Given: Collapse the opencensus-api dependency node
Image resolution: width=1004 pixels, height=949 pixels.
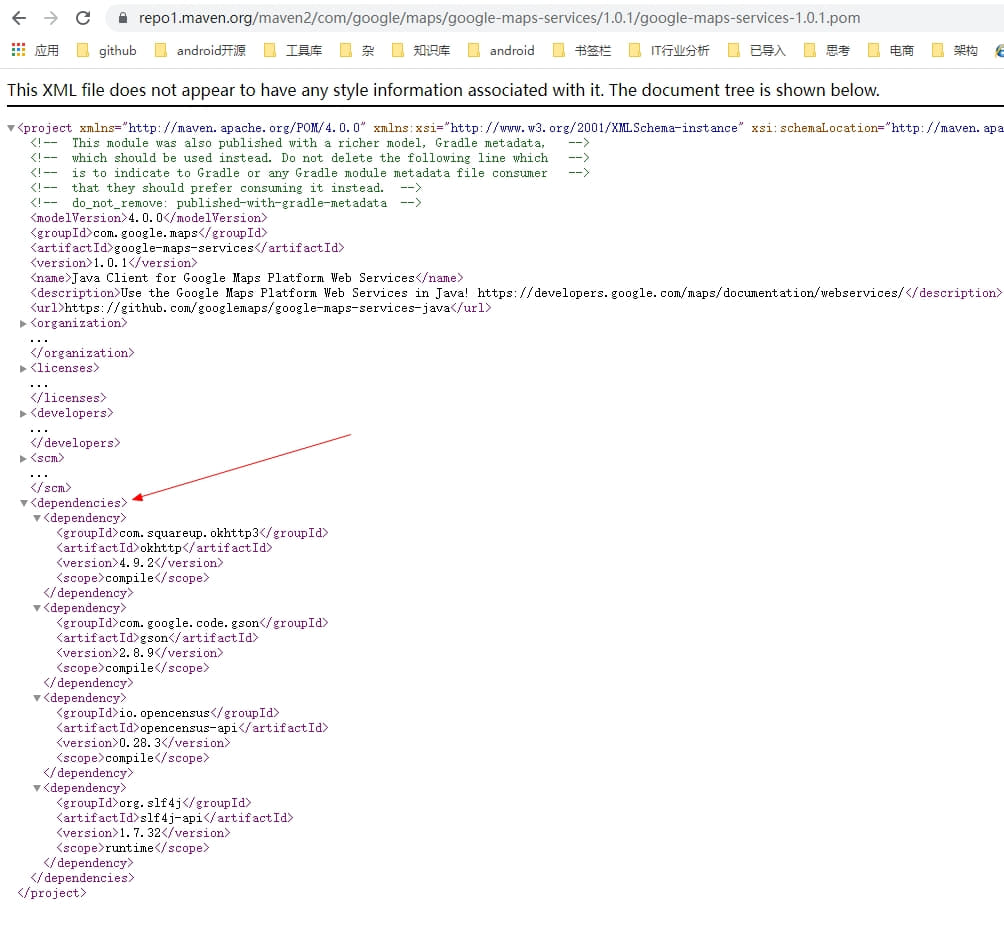Looking at the screenshot, I should tap(37, 699).
